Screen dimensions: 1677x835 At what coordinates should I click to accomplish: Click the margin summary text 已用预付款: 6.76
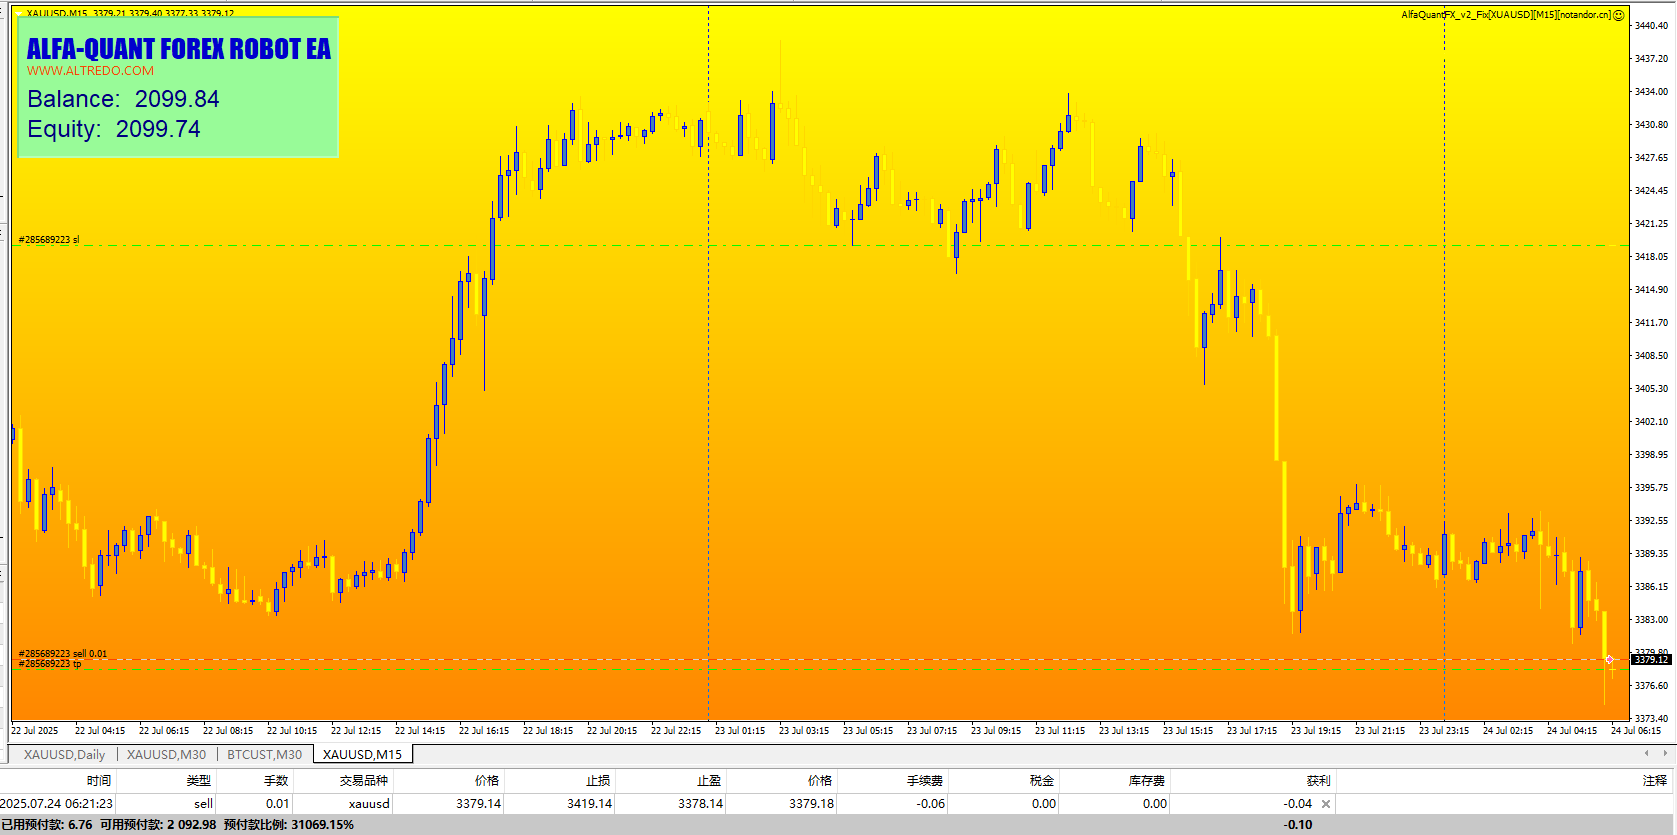(47, 825)
